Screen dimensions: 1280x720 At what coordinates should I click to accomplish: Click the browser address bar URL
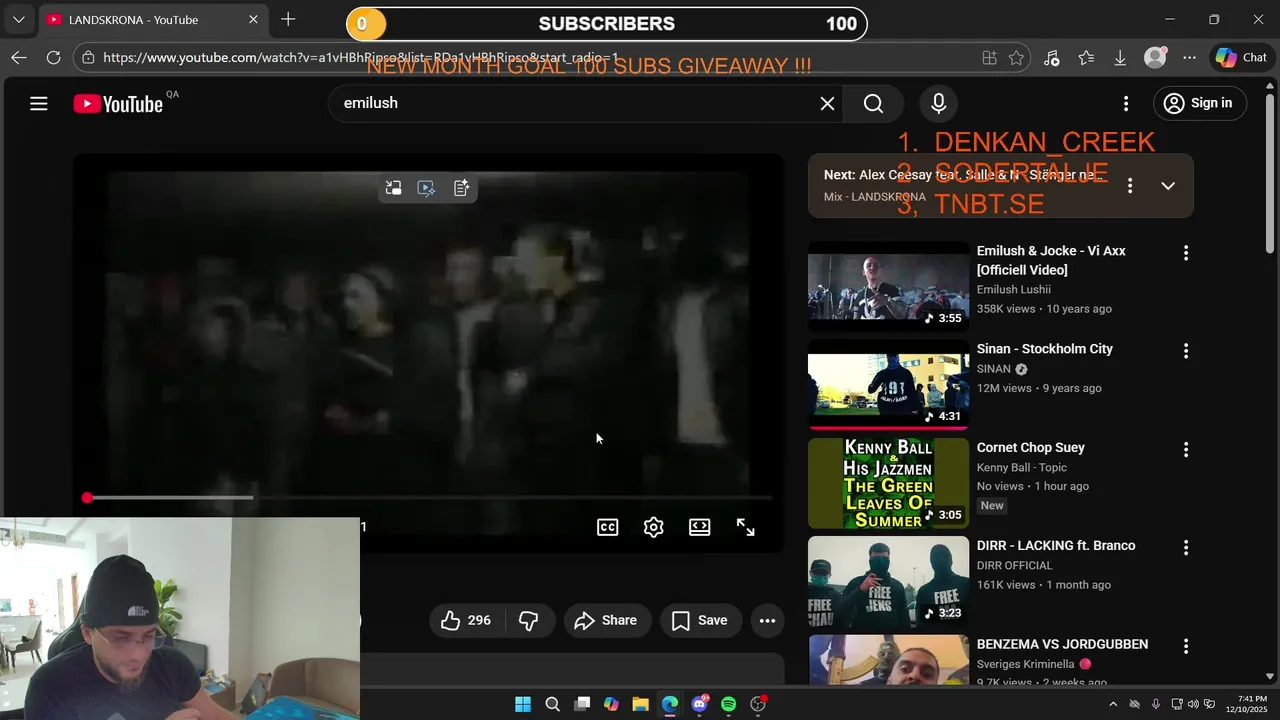click(x=360, y=58)
